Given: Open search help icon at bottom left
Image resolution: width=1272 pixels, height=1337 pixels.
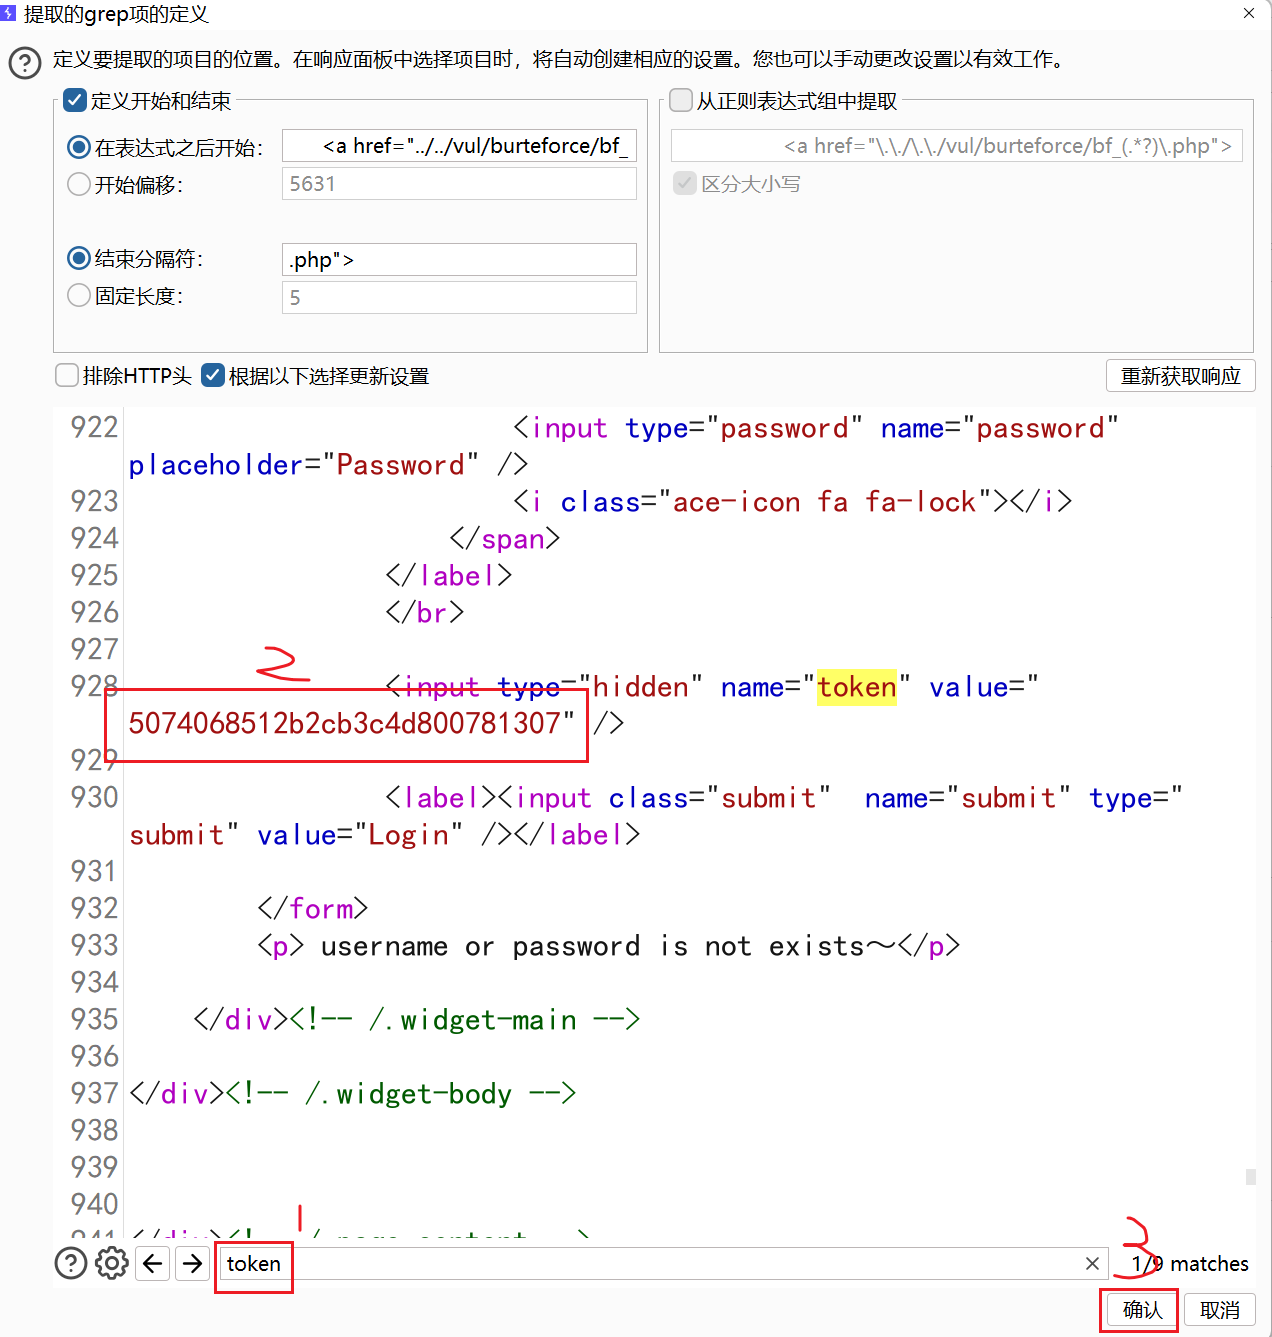Looking at the screenshot, I should (x=70, y=1263).
